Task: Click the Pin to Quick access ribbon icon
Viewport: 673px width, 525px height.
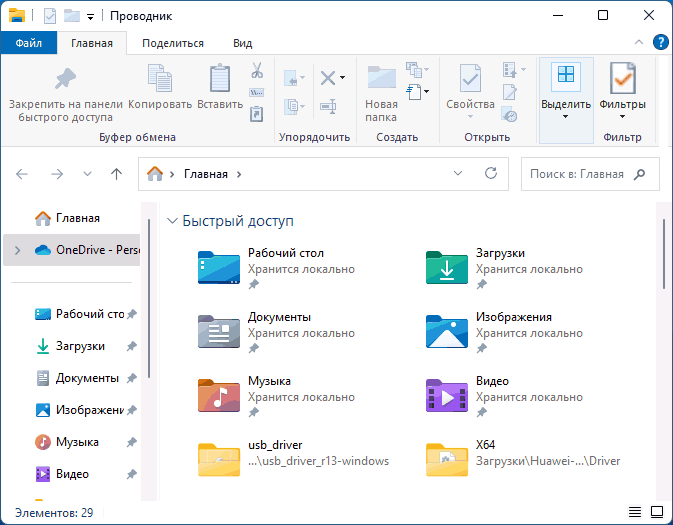Action: (x=65, y=79)
